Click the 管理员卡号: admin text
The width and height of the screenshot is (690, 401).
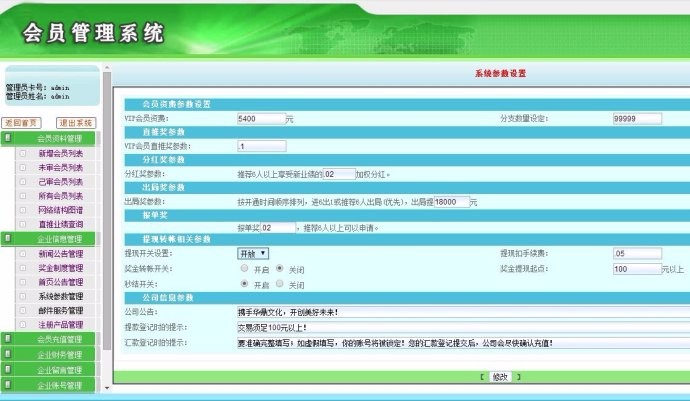coord(37,88)
